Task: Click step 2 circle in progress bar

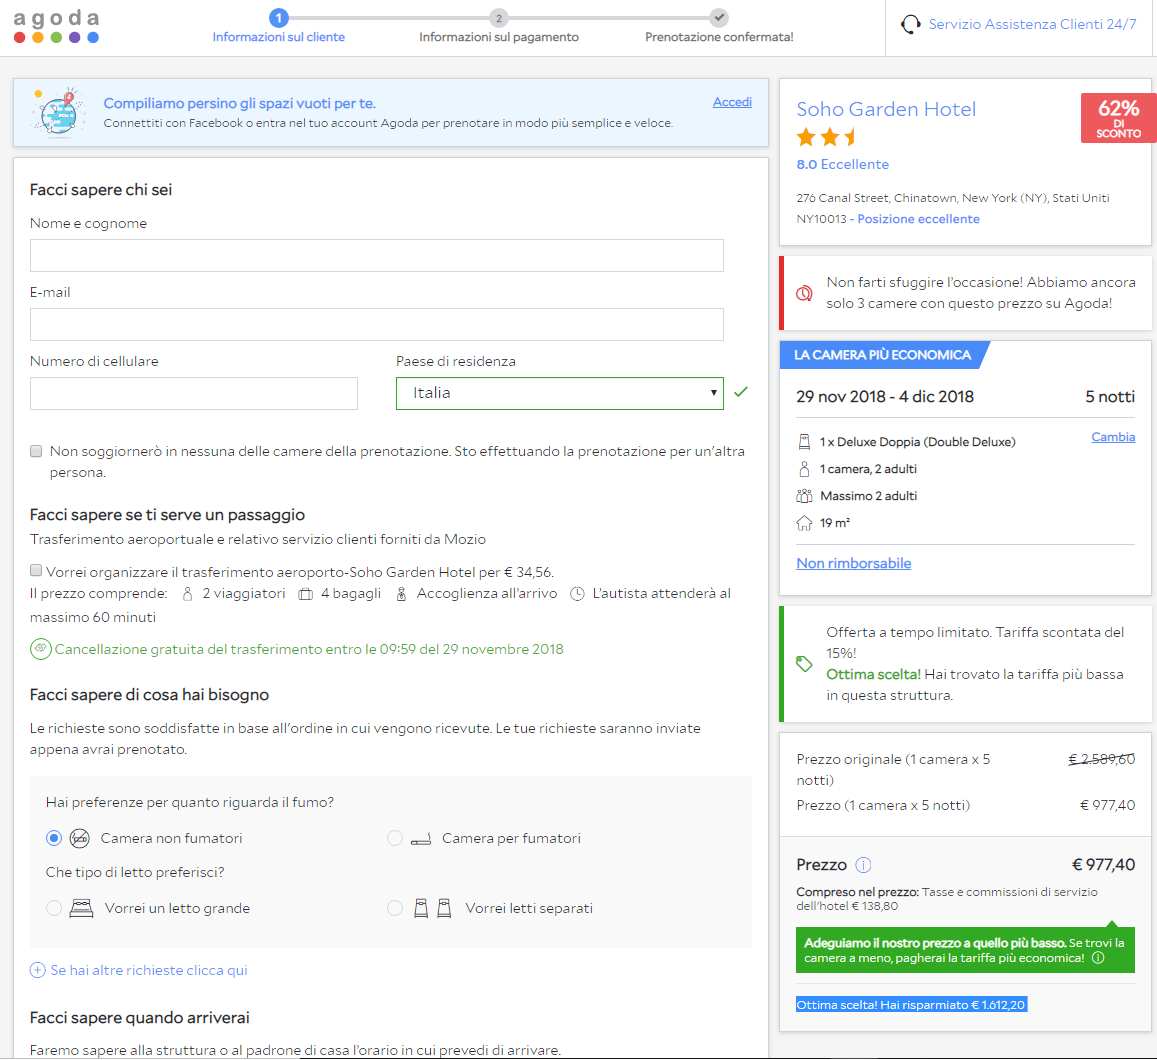Action: [x=499, y=18]
